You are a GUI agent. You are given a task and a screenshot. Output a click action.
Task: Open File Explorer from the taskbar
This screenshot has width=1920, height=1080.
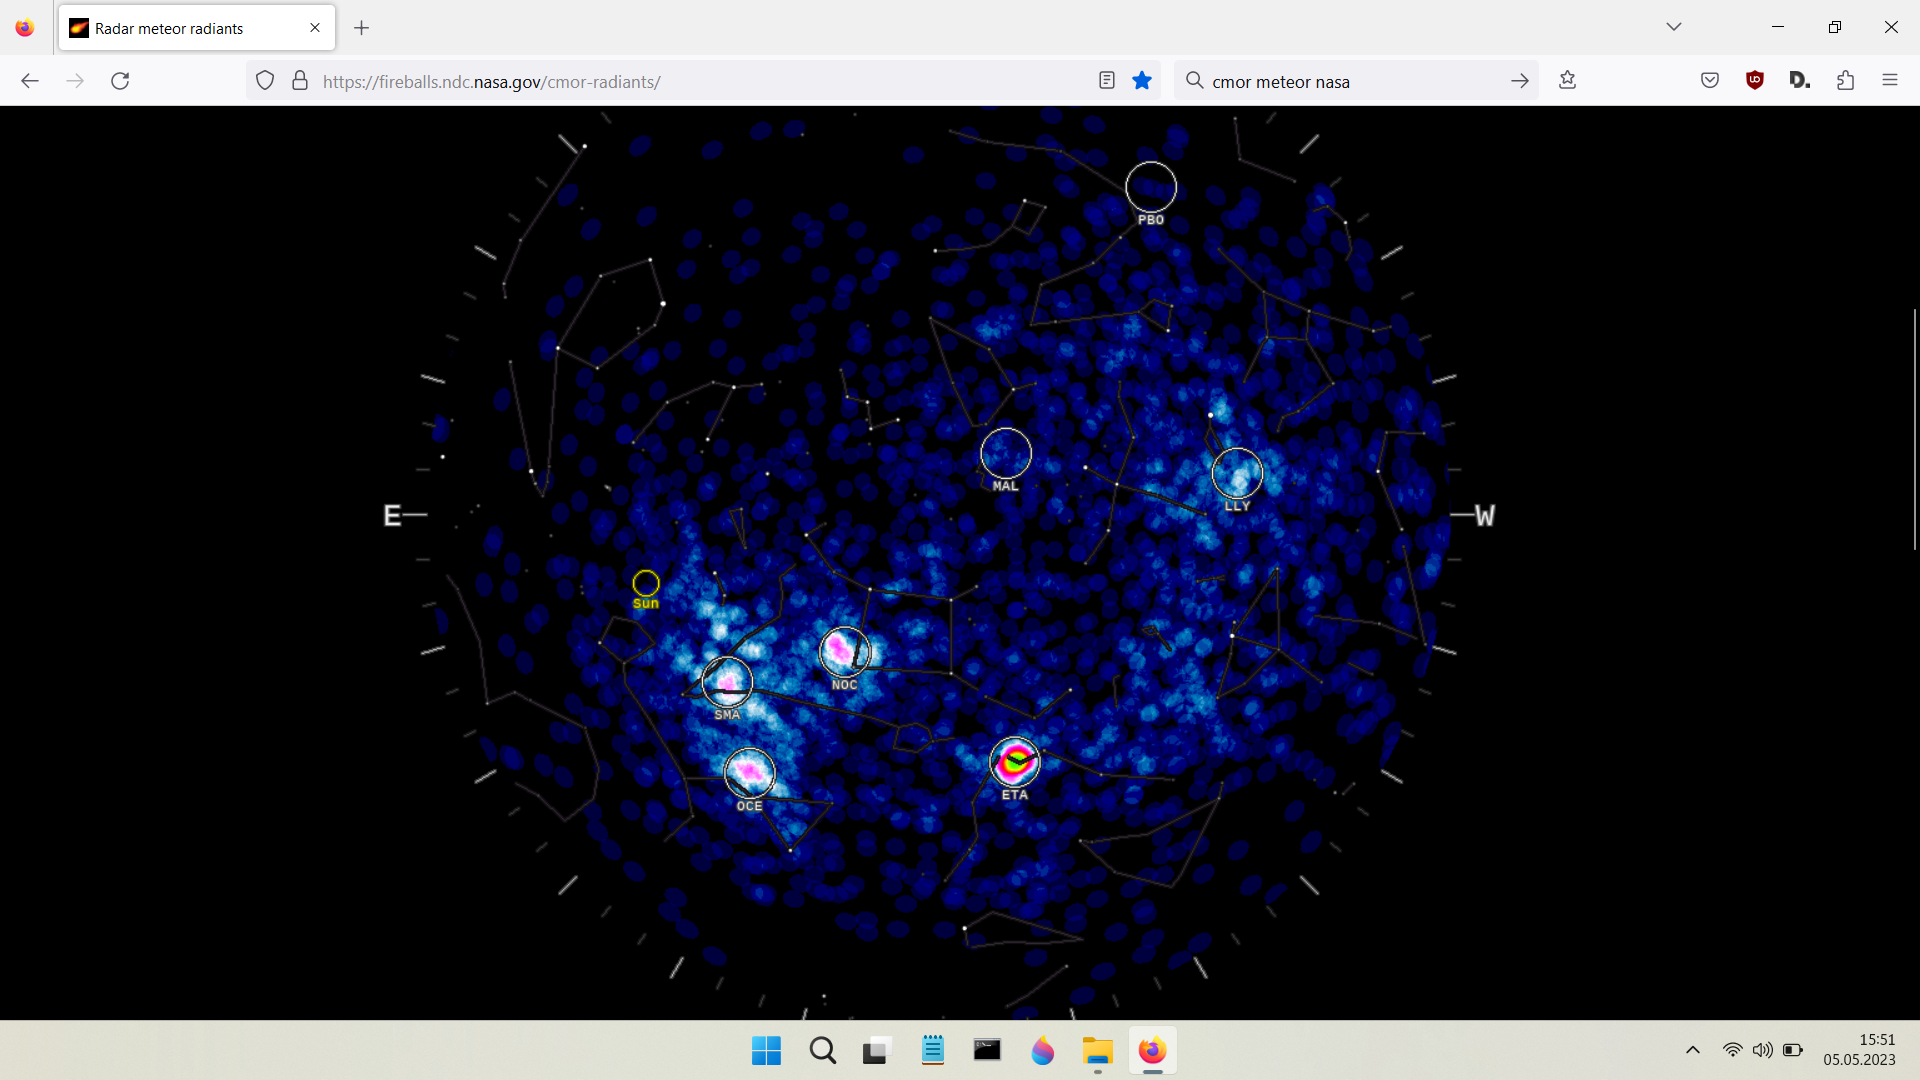pyautogui.click(x=1097, y=1051)
